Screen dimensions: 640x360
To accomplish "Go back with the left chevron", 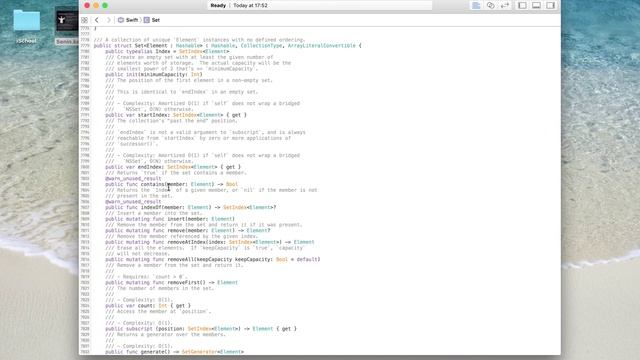I will (x=97, y=20).
